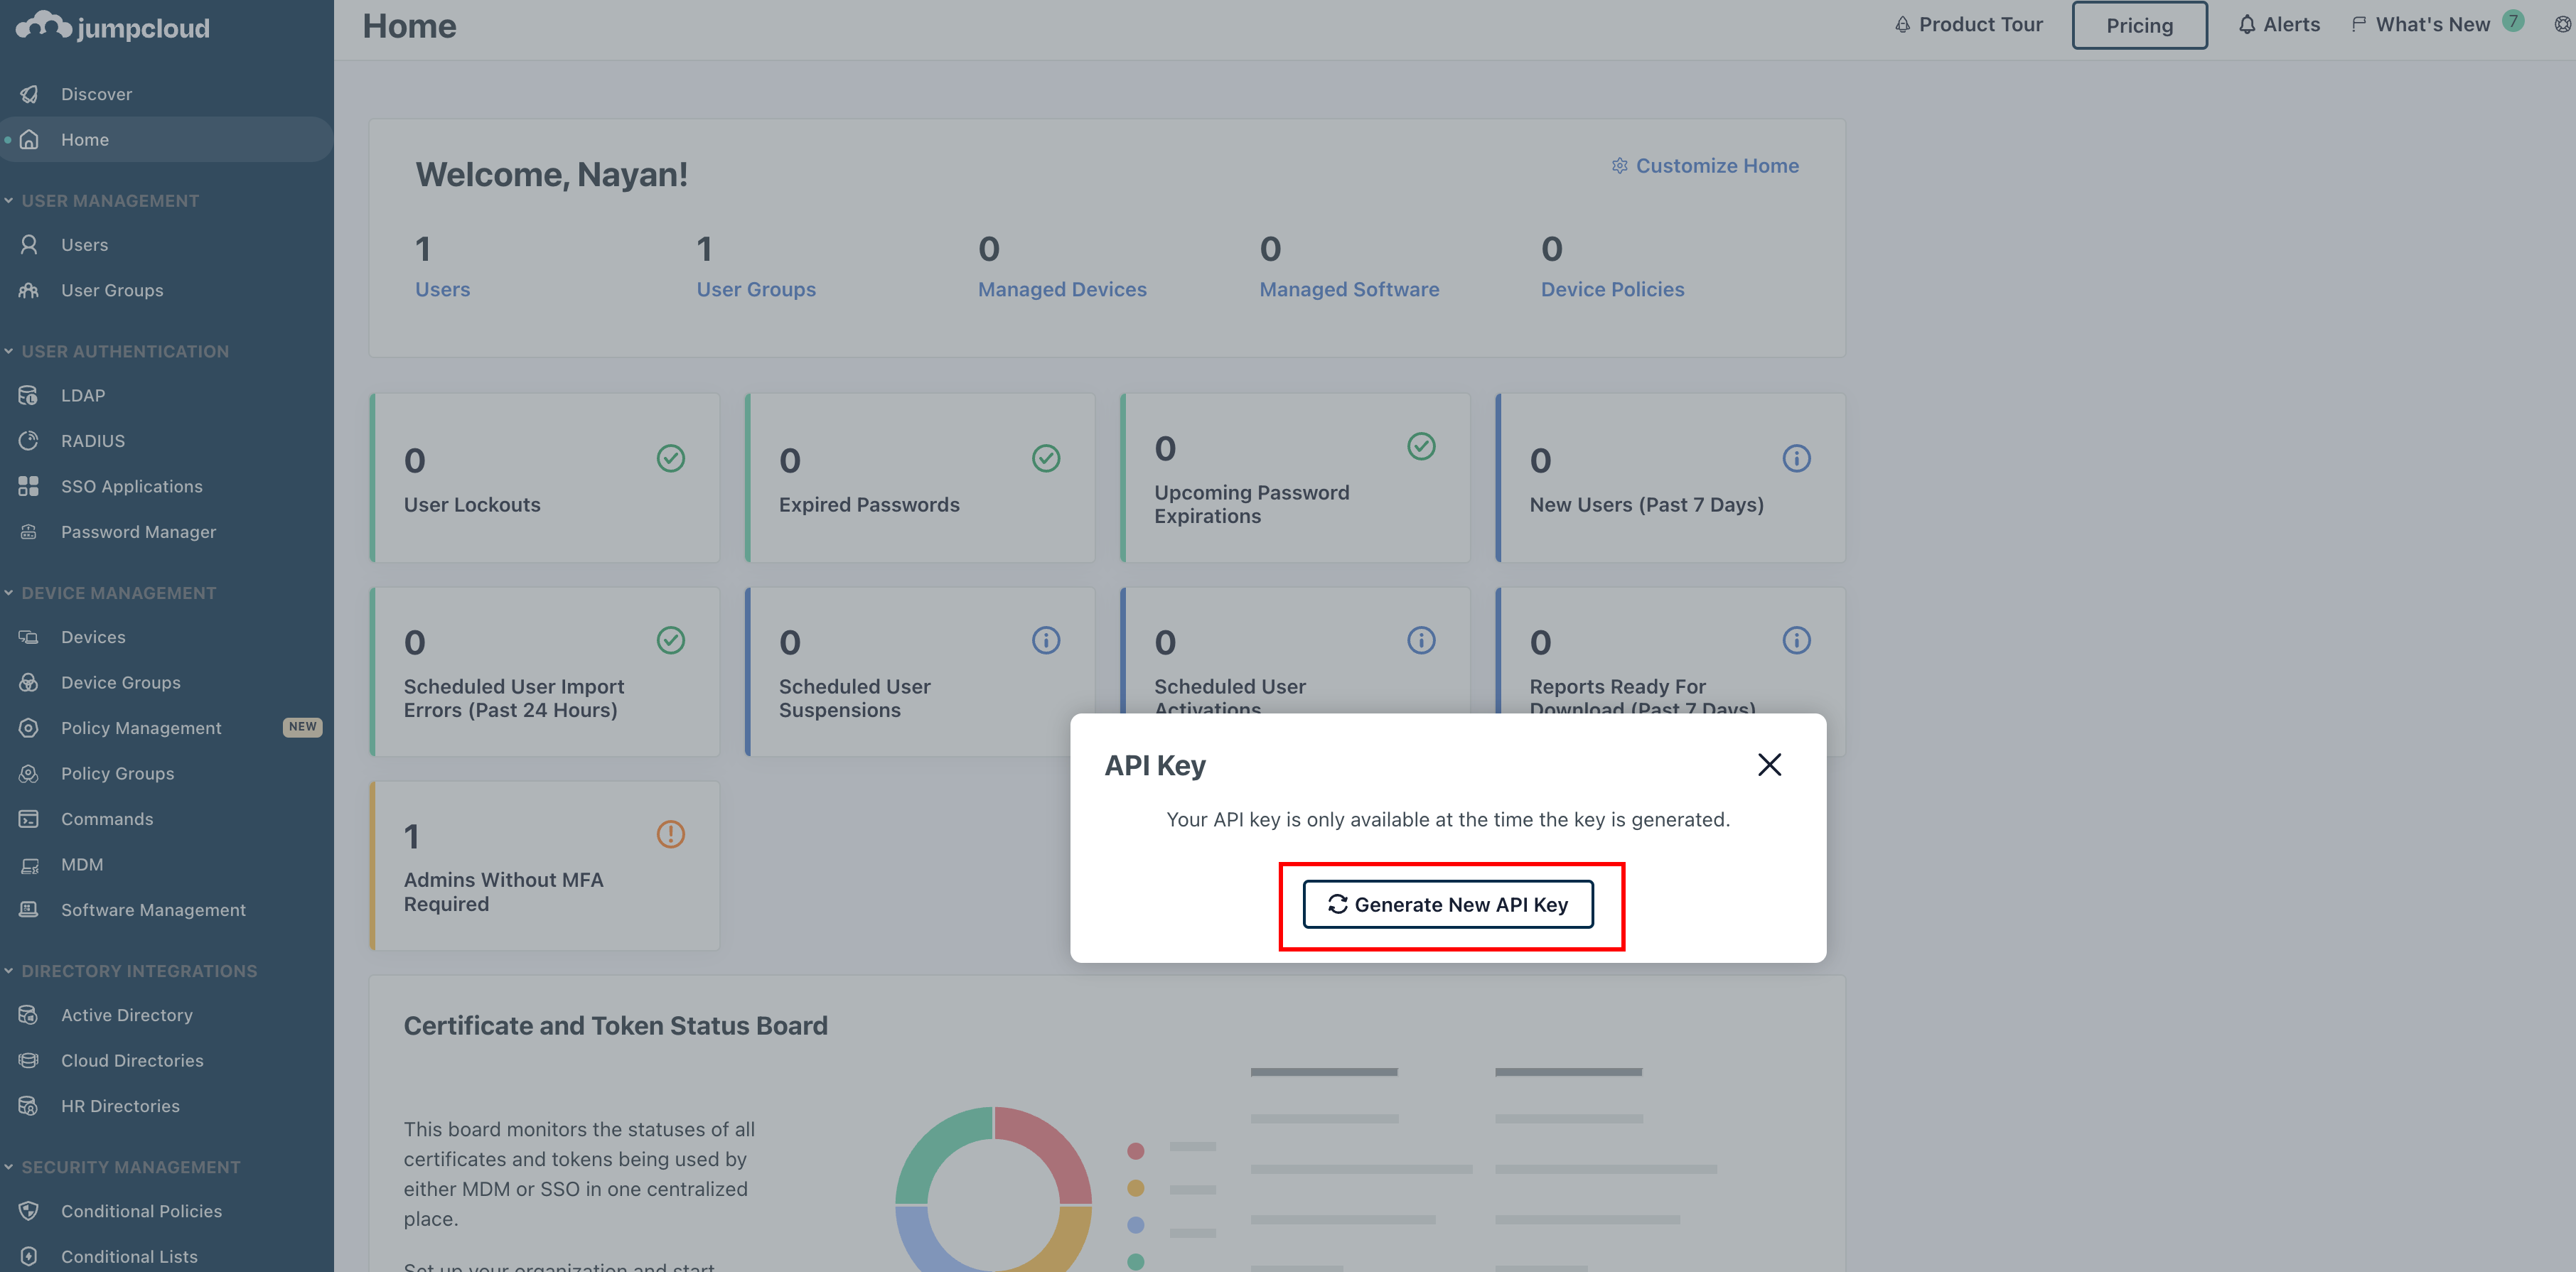Start the Product Tour

click(1968, 24)
